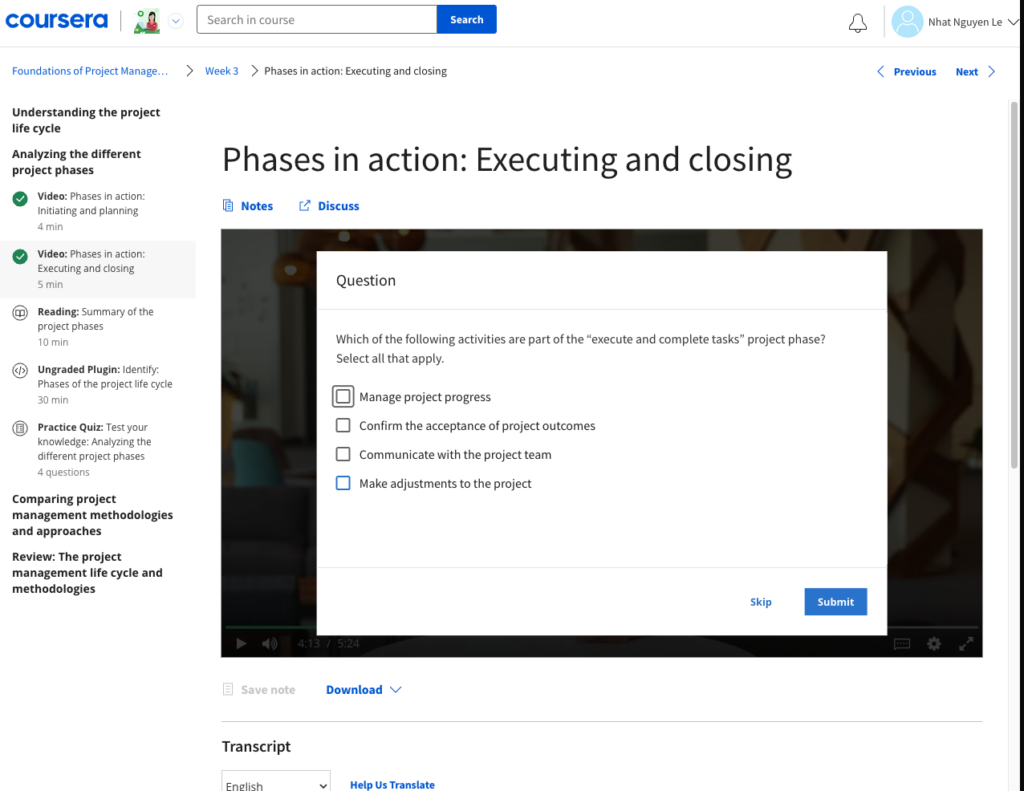
Task: Submit the quiz answer
Action: pyautogui.click(x=835, y=602)
